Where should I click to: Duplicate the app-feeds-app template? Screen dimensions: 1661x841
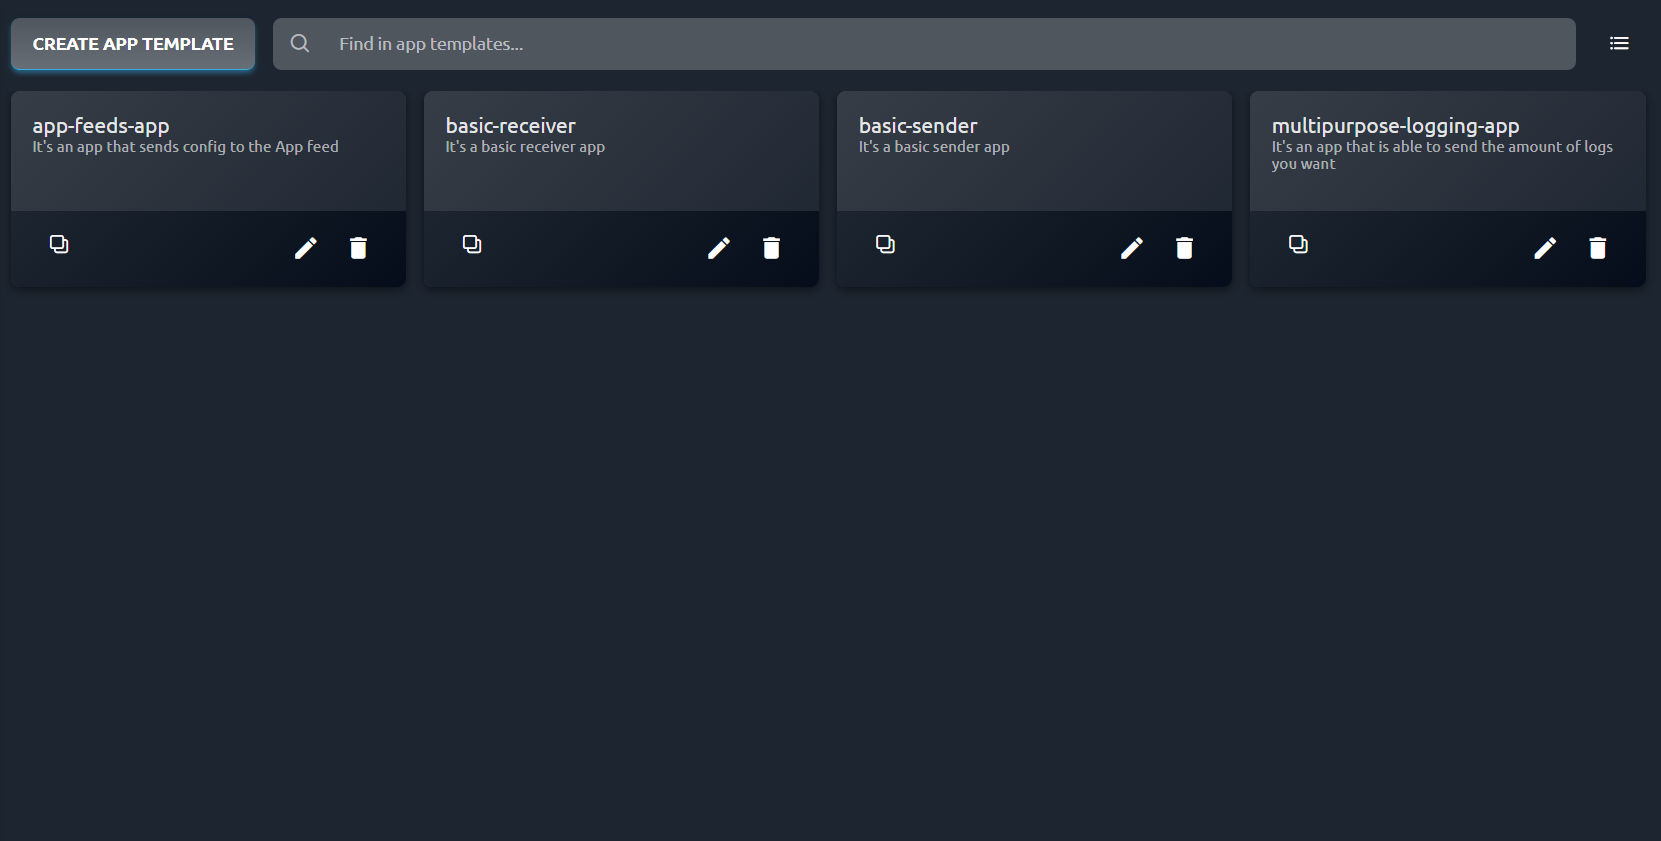pyautogui.click(x=59, y=244)
